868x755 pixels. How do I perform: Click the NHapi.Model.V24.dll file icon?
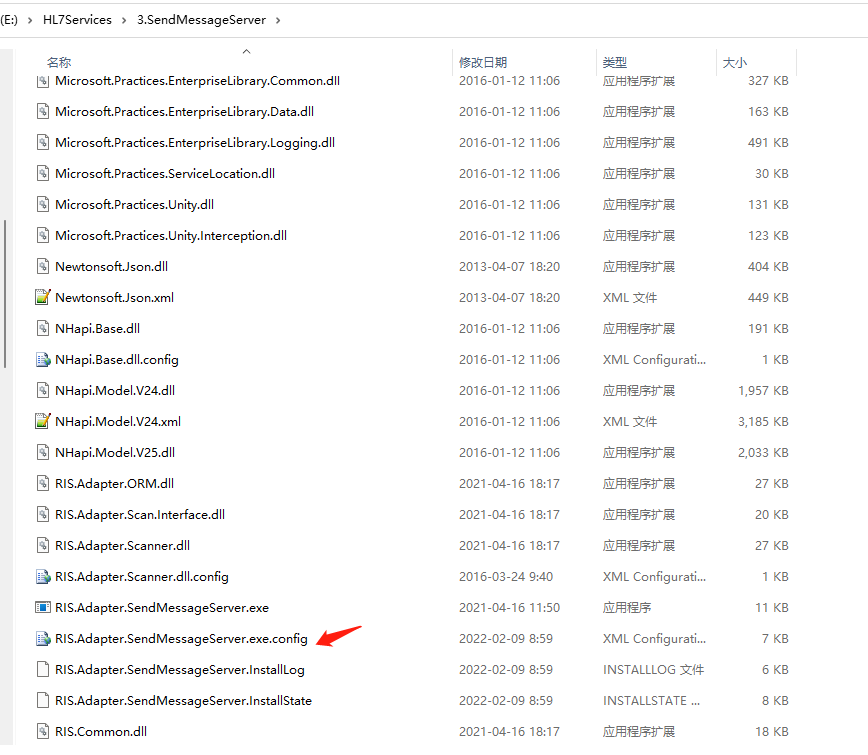[43, 391]
